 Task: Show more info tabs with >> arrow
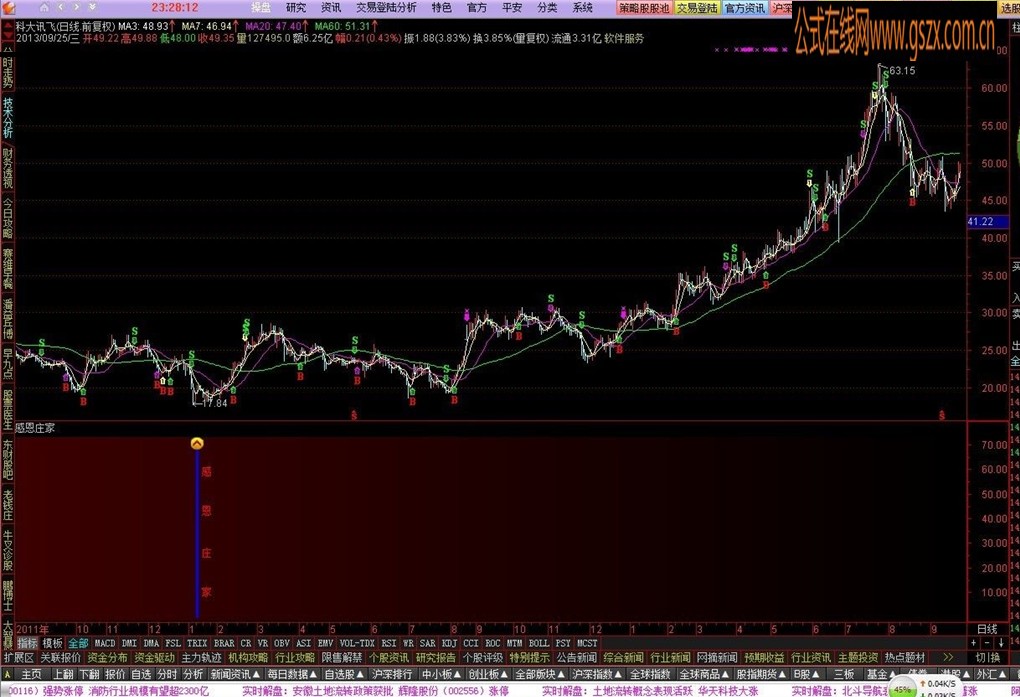click(948, 657)
